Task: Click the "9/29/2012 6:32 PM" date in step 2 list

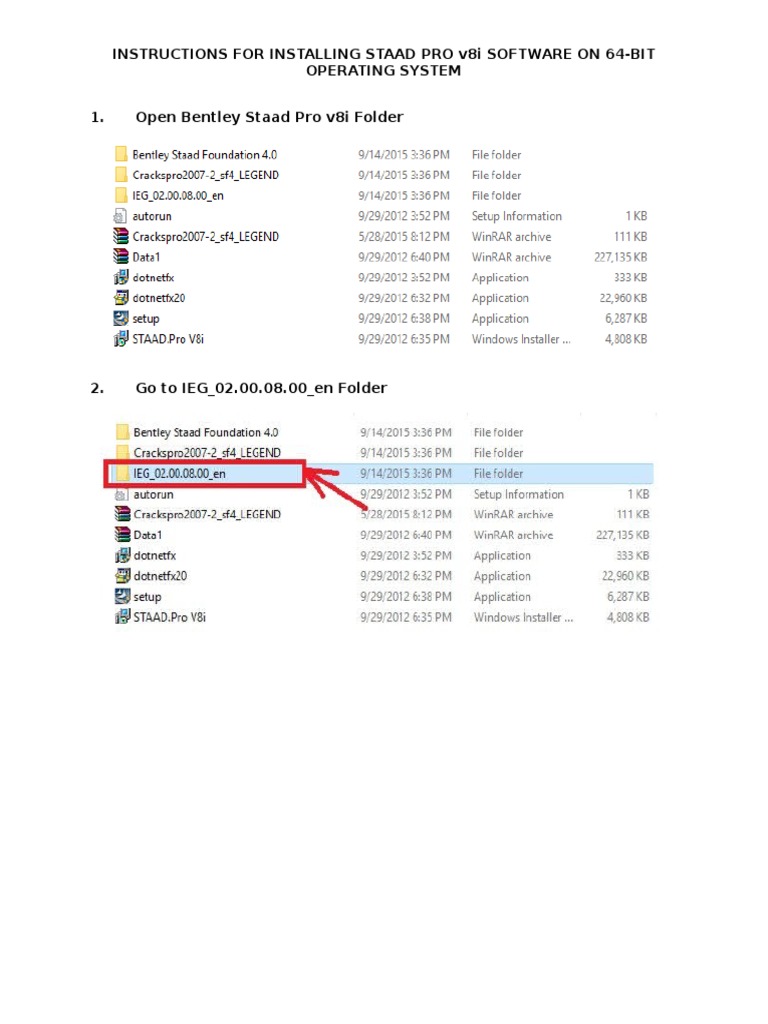Action: coord(406,576)
